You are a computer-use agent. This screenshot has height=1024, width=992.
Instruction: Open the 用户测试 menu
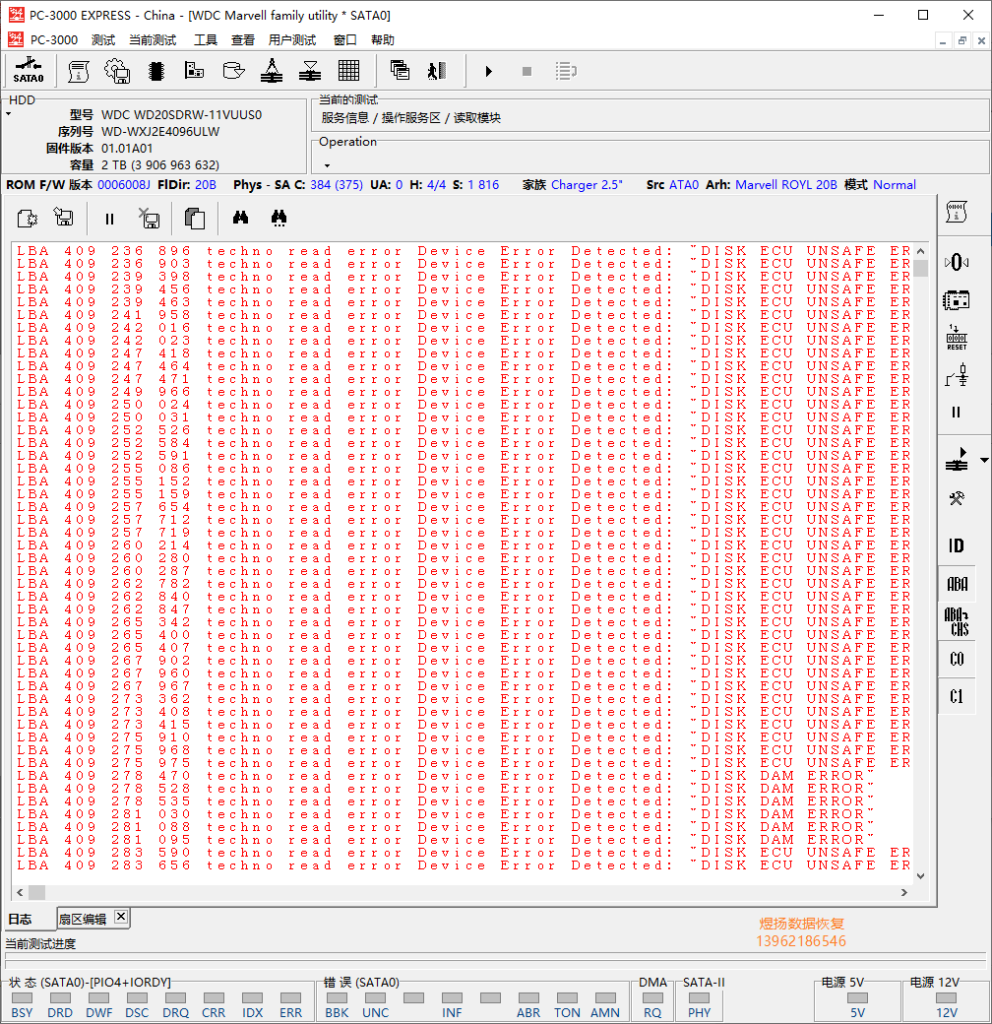click(292, 40)
